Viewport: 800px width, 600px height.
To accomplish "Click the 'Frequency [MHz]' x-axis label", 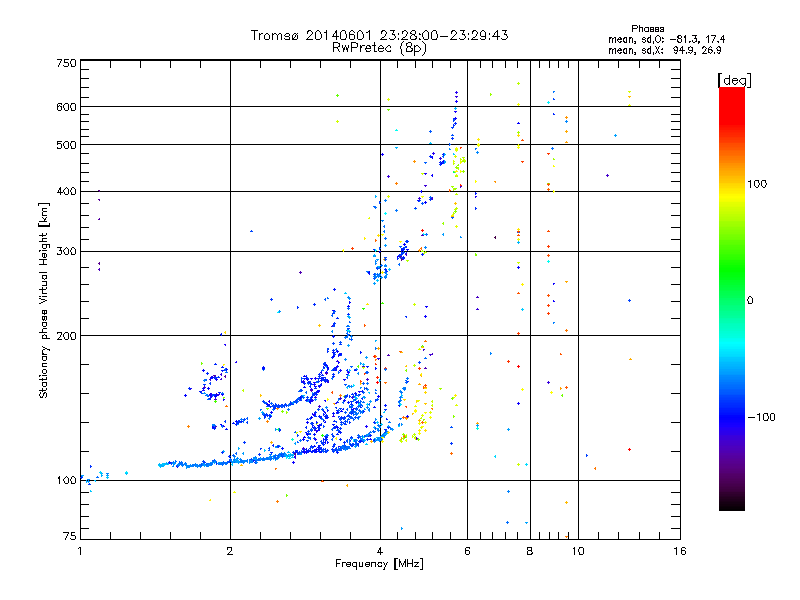I will coord(379,564).
